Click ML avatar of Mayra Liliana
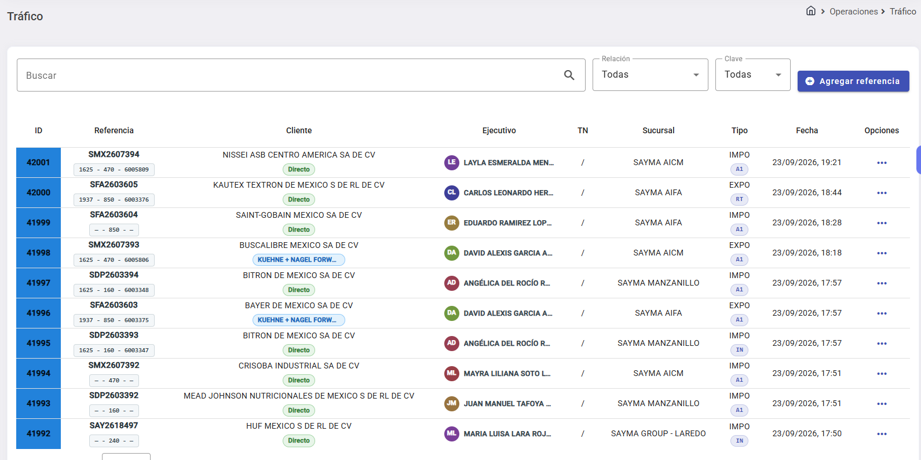This screenshot has height=460, width=921. tap(451, 374)
